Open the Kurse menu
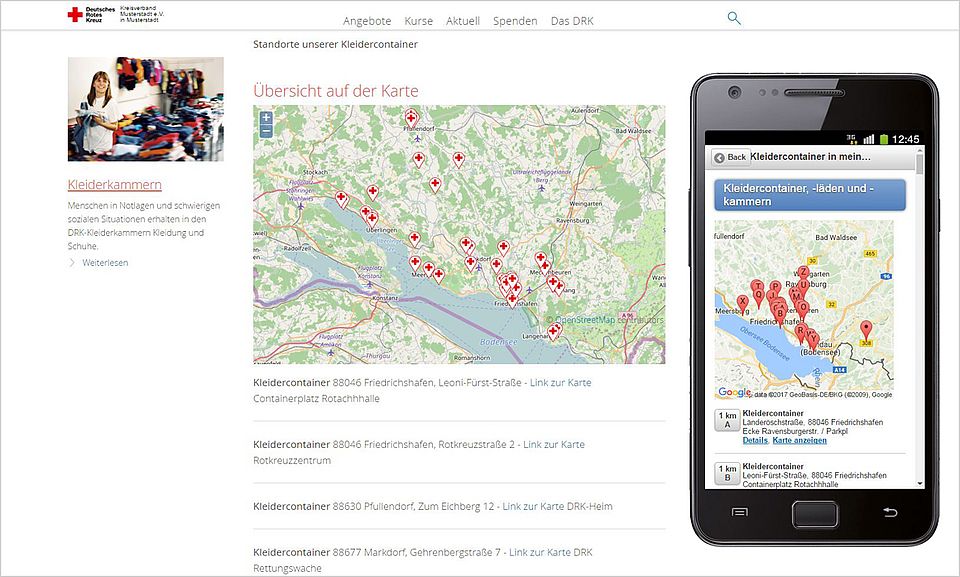 point(418,21)
